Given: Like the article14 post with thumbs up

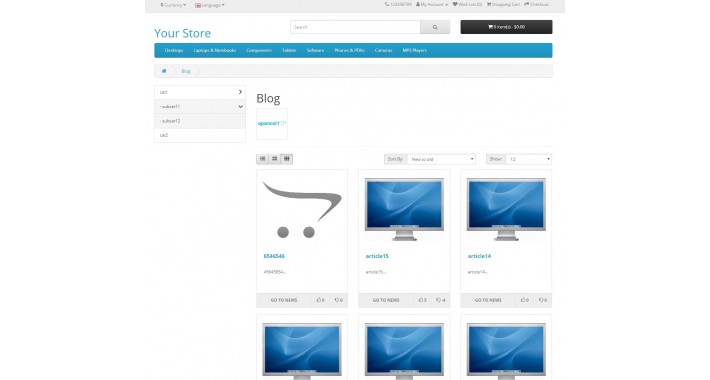Looking at the screenshot, I should coord(524,300).
